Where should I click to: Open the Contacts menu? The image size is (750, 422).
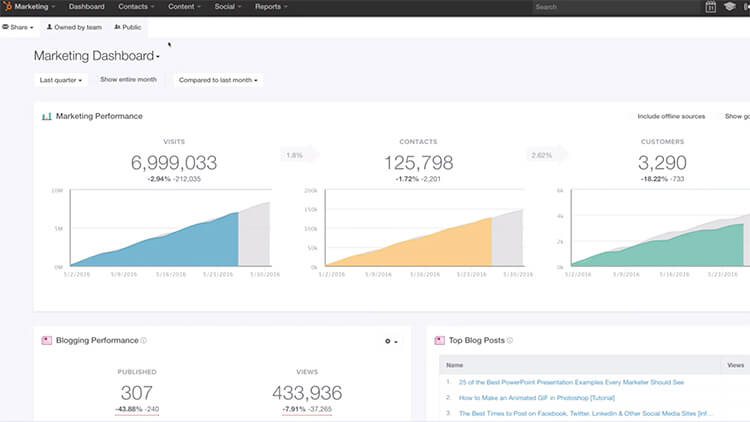tap(136, 7)
